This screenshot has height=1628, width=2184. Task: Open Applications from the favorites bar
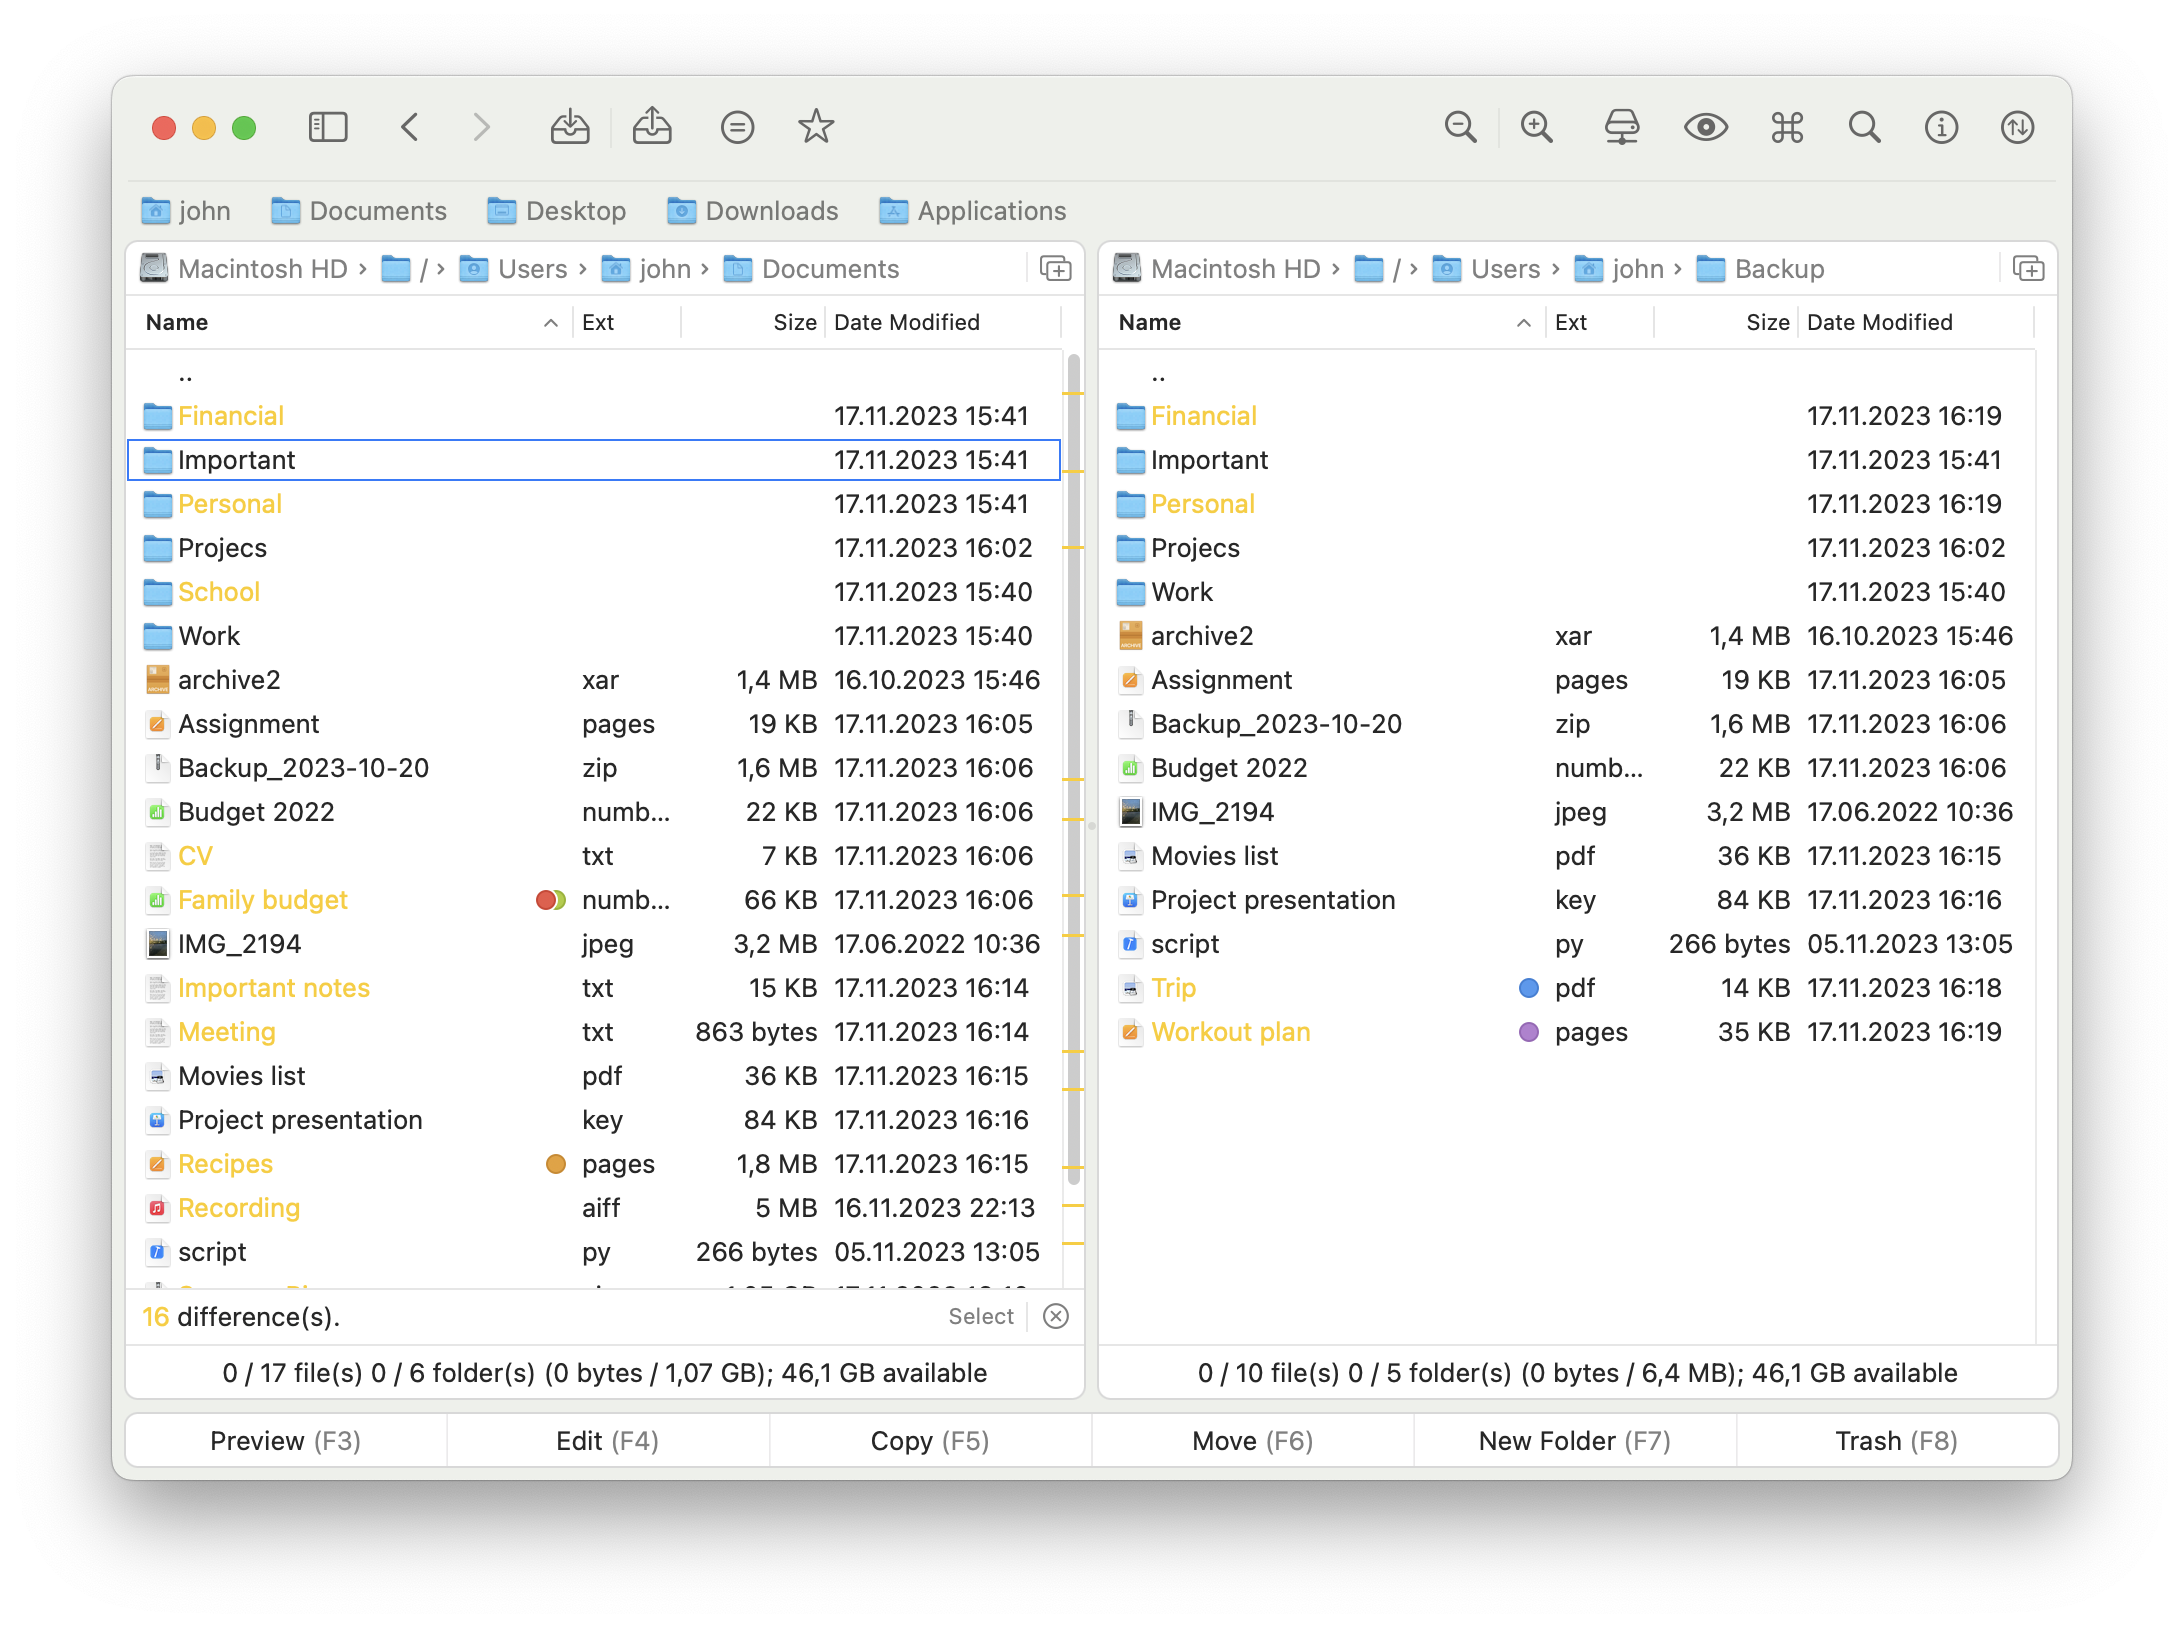(x=970, y=211)
